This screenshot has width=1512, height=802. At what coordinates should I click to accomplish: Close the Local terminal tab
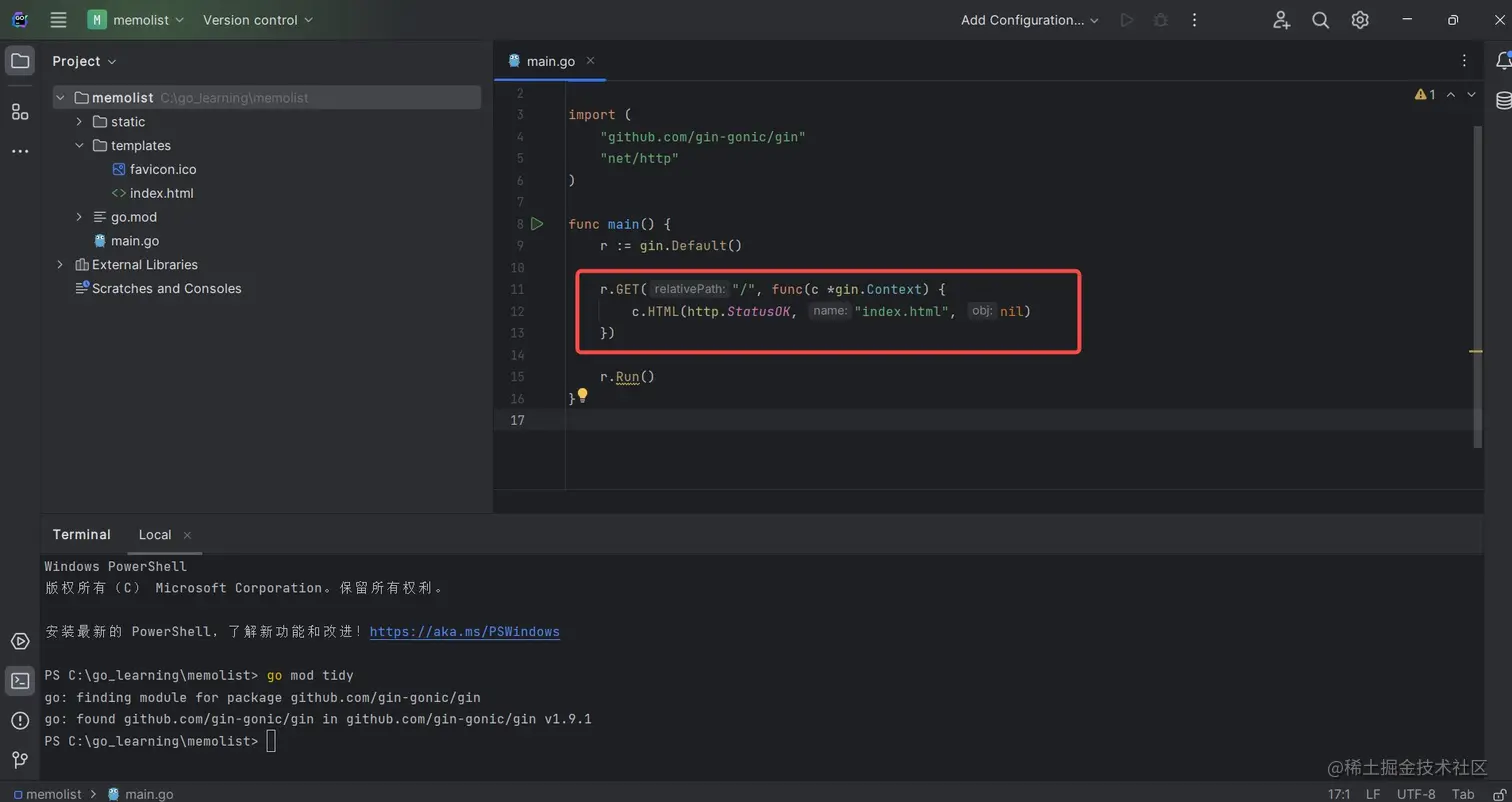click(187, 535)
